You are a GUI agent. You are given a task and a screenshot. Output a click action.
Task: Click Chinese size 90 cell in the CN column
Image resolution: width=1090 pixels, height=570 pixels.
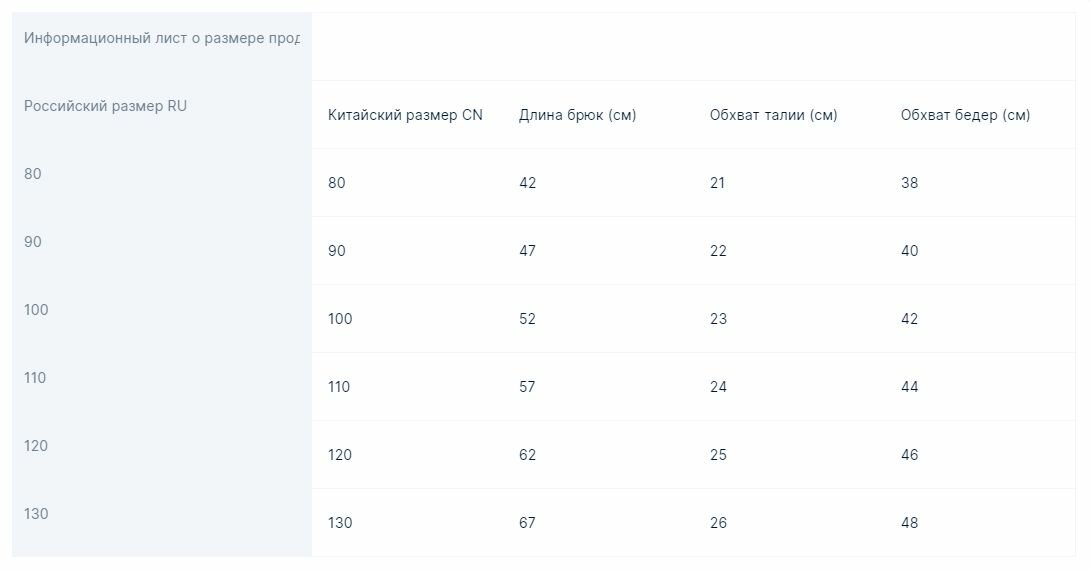[337, 251]
